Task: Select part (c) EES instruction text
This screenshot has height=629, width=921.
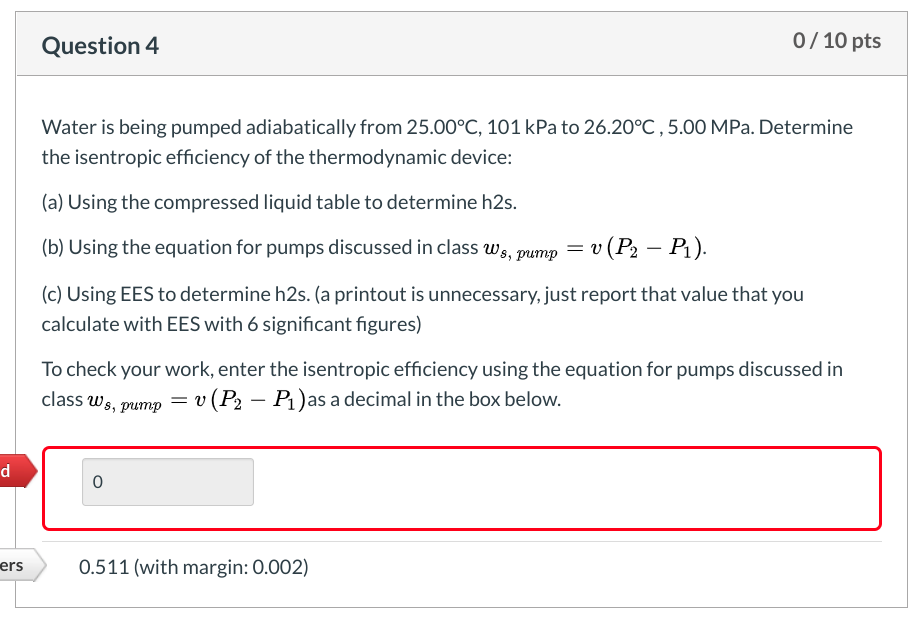Action: (x=420, y=305)
